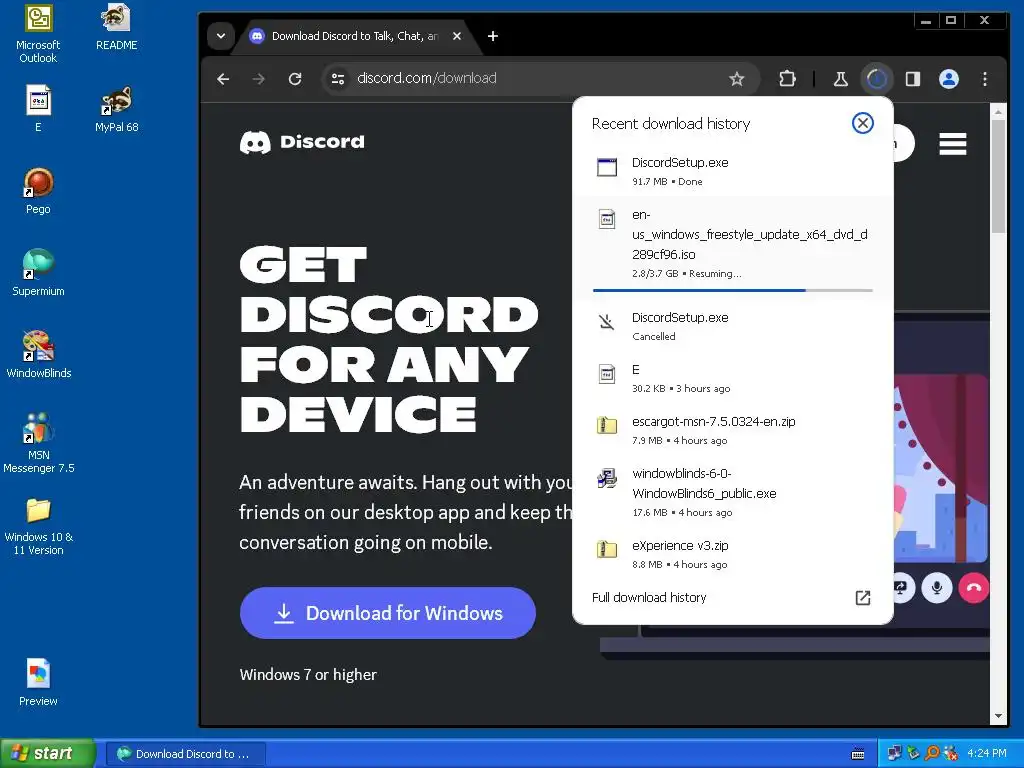The height and width of the screenshot is (768, 1024).
Task: Launch the Pego desktop shortcut
Action: coord(38,191)
